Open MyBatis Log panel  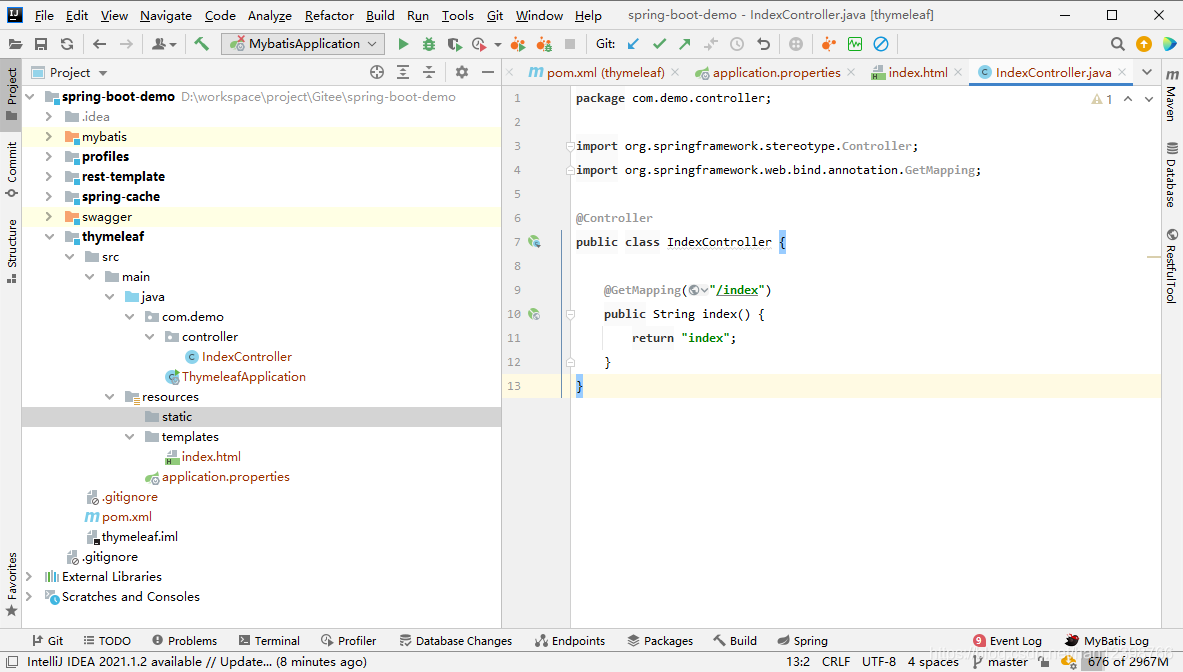[x=1107, y=640]
